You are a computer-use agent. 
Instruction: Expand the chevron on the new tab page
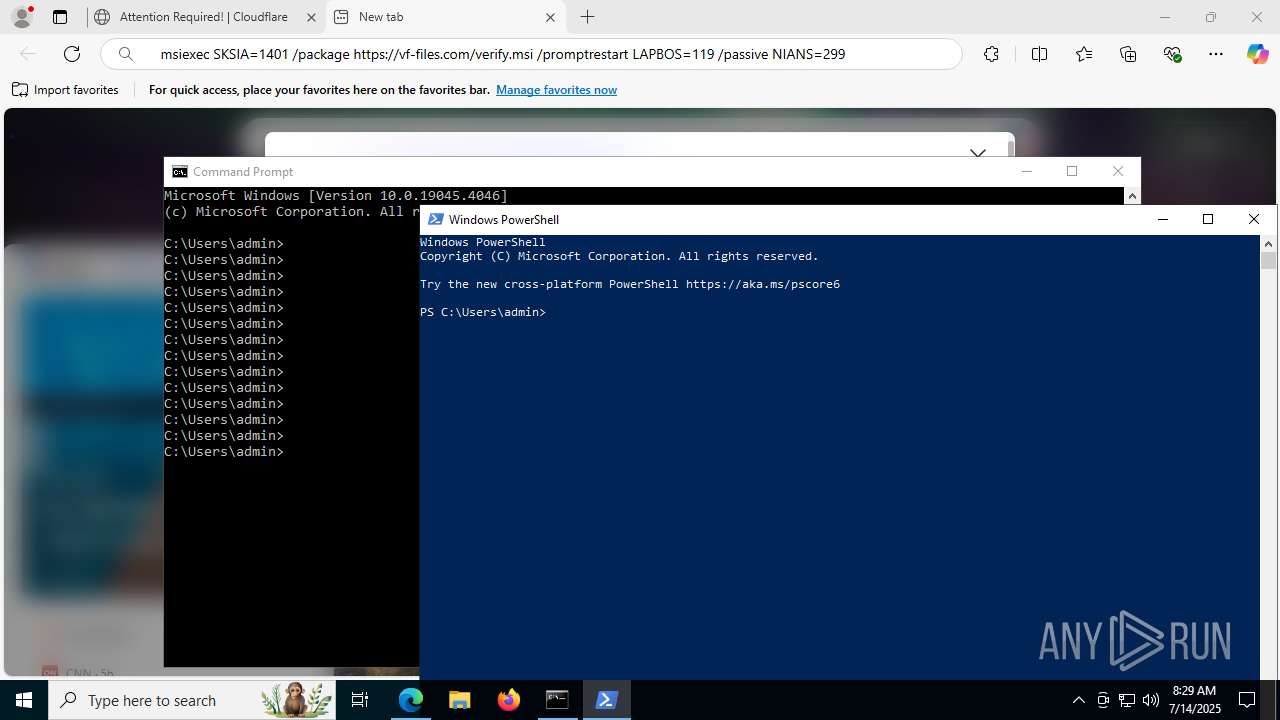pyautogui.click(x=978, y=152)
